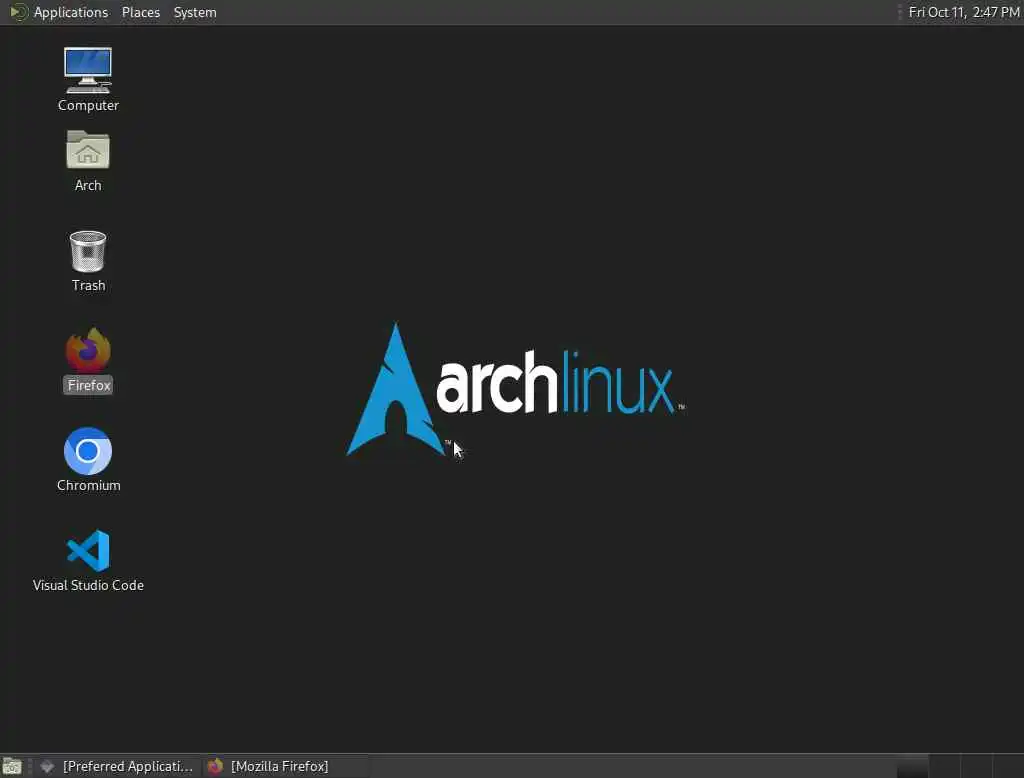Click the "Visual Studio Code" icon label
The image size is (1024, 778).
pyautogui.click(x=88, y=585)
